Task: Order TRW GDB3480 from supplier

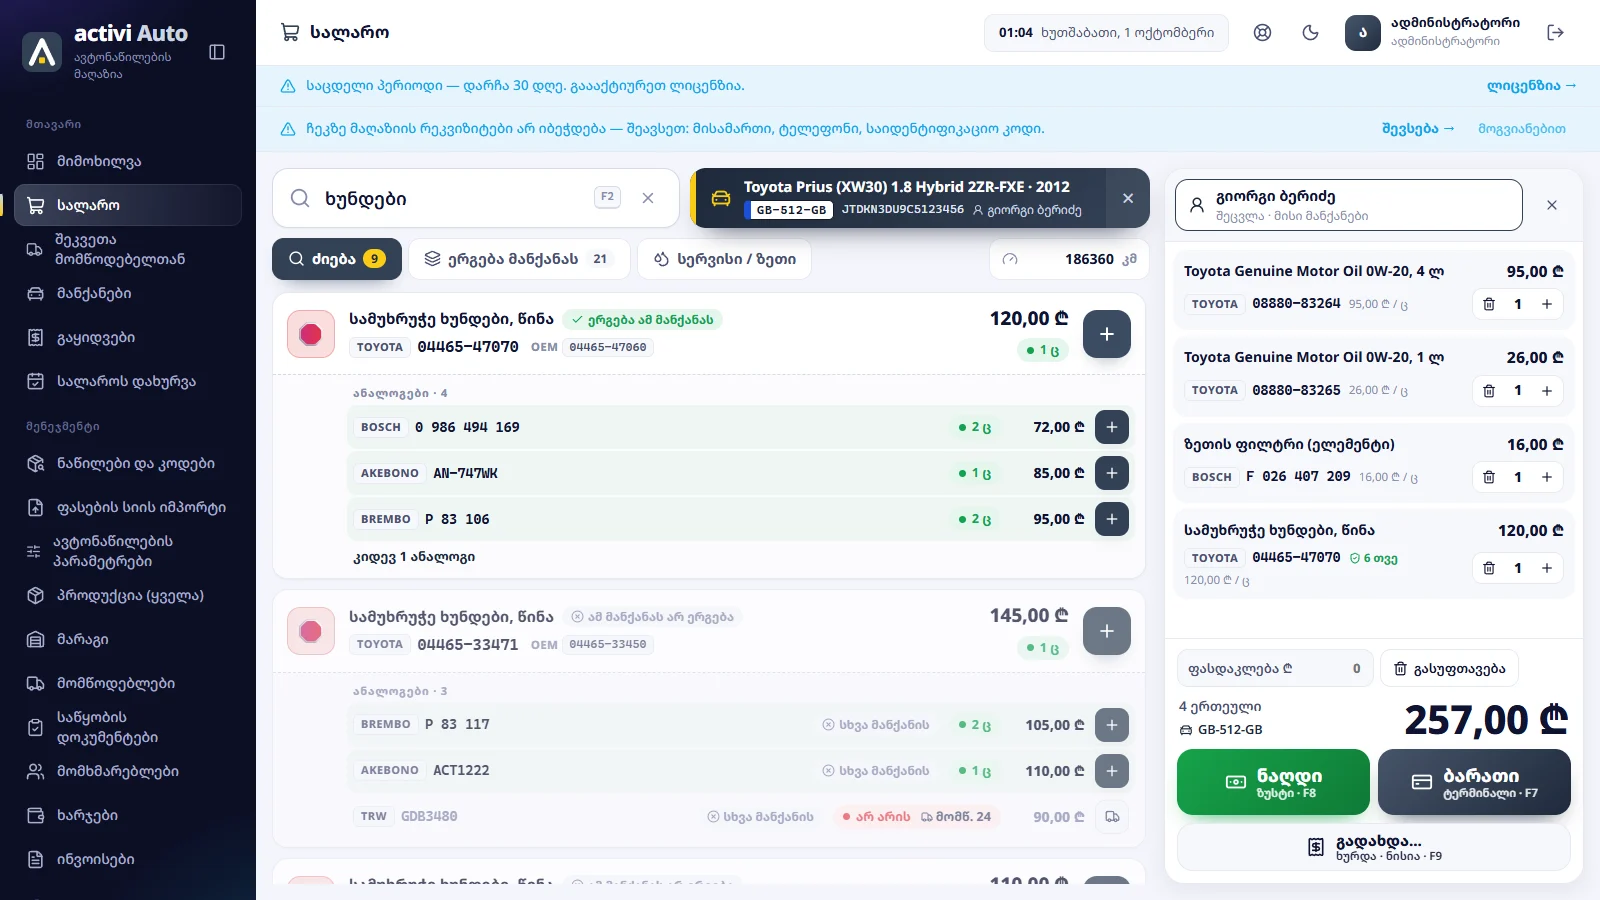Action: [1112, 817]
